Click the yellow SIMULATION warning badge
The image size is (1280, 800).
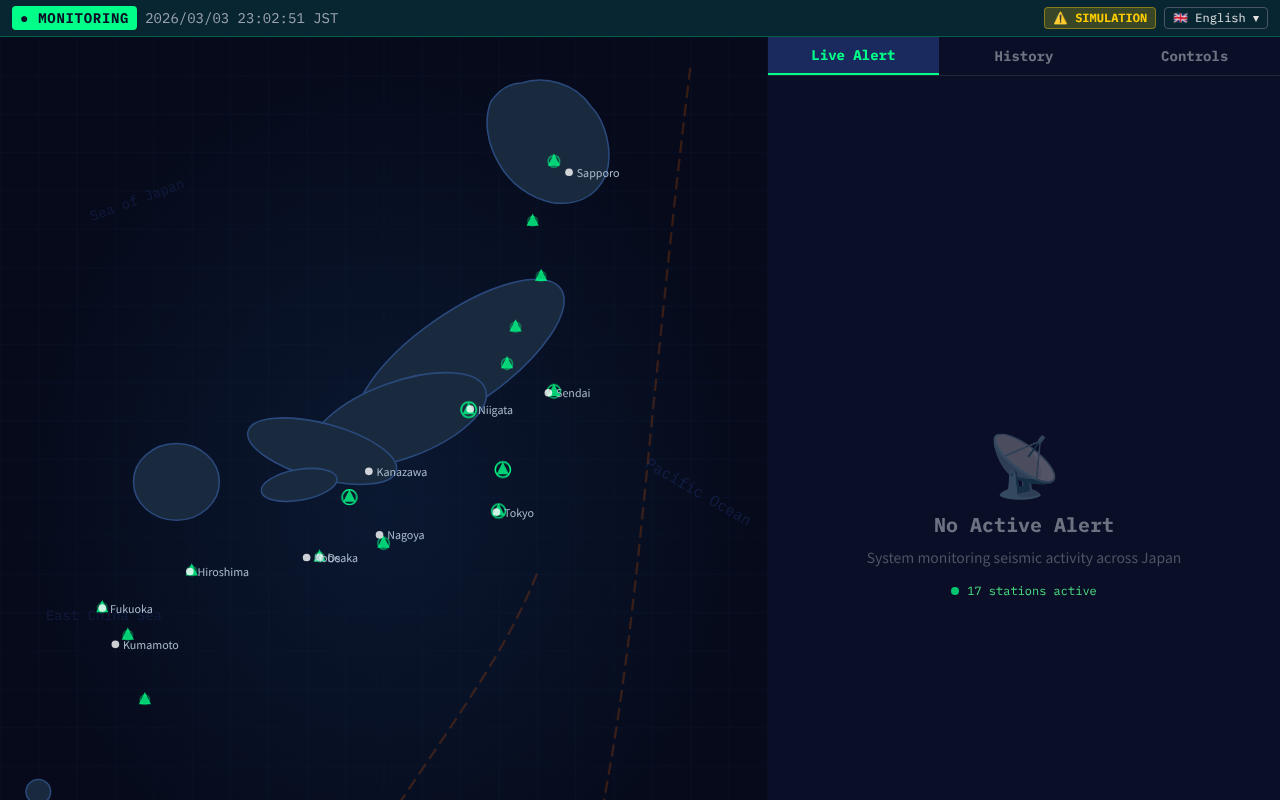1099,18
